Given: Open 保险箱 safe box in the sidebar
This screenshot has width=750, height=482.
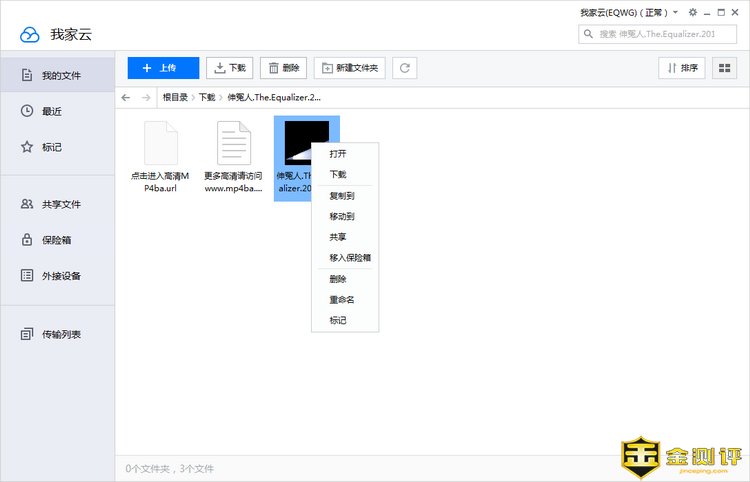Looking at the screenshot, I should (x=56, y=240).
